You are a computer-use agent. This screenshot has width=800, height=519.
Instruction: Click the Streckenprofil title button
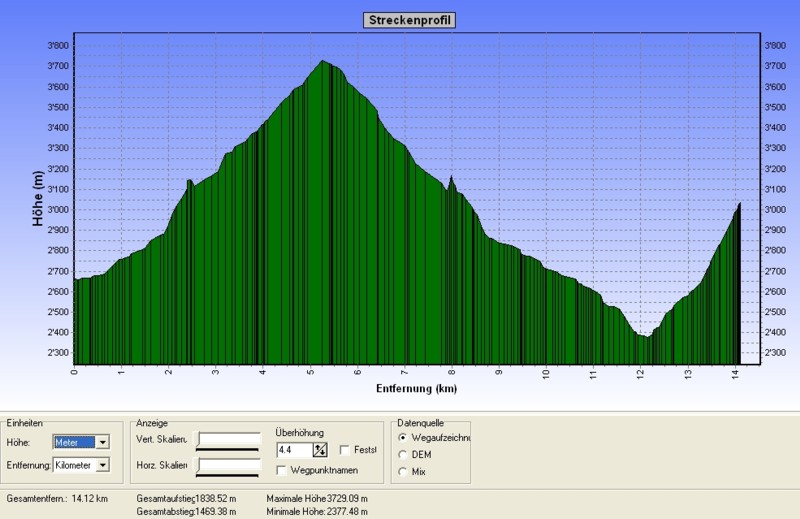[406, 19]
